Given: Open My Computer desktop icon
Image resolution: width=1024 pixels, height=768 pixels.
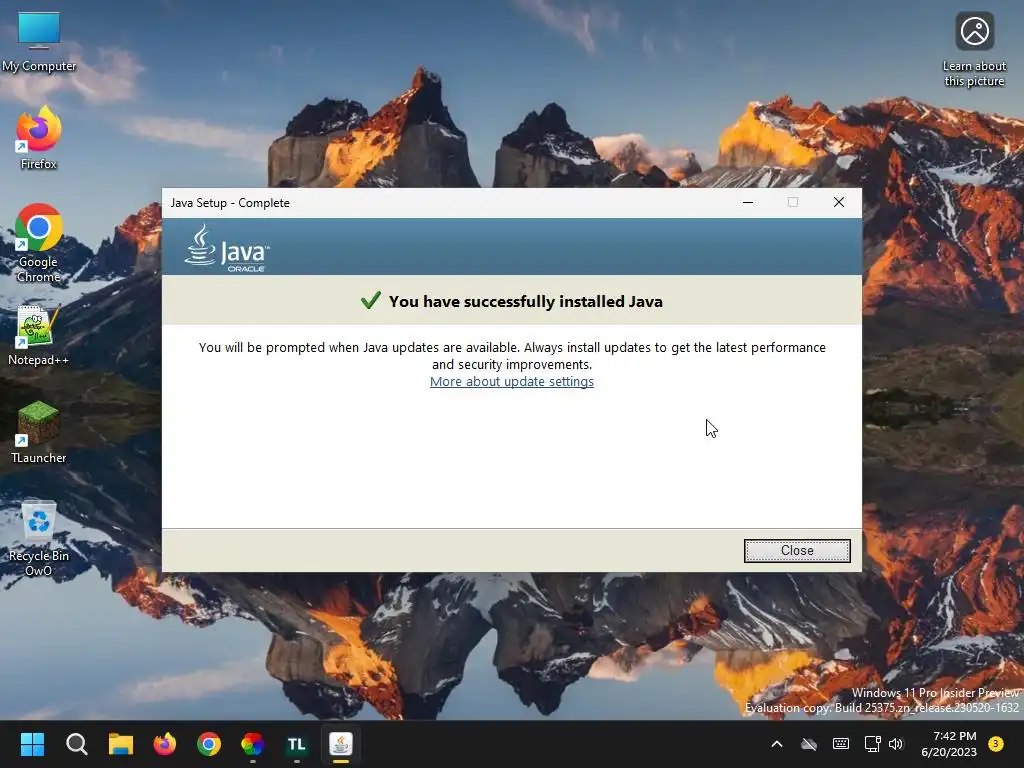Looking at the screenshot, I should pyautogui.click(x=39, y=42).
